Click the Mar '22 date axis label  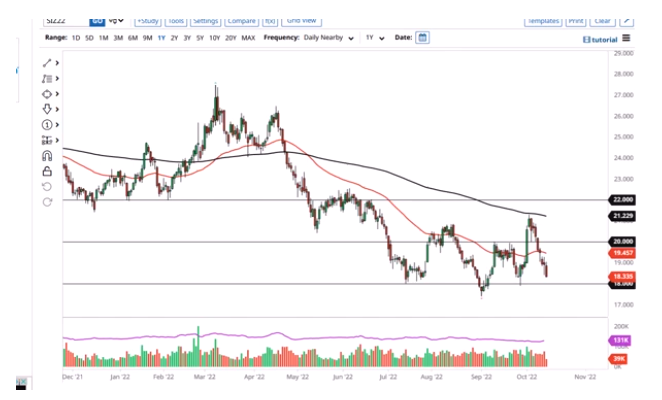click(205, 376)
